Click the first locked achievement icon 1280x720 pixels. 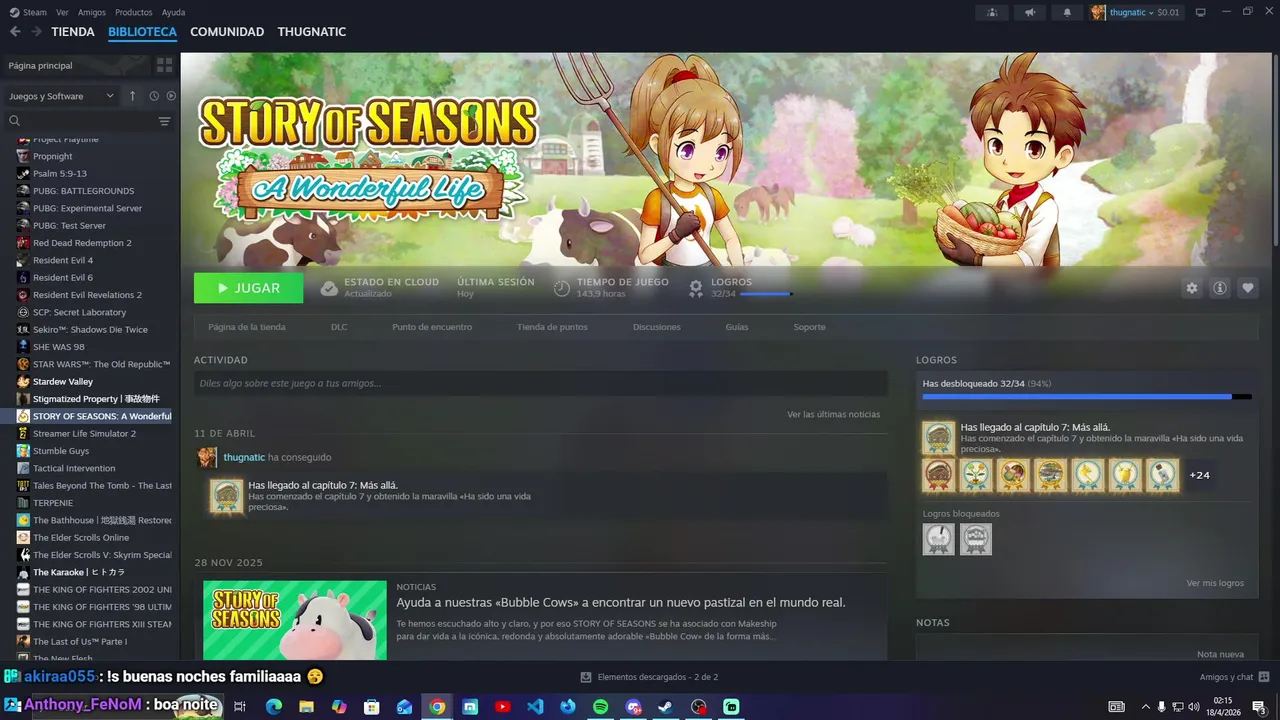coord(938,539)
